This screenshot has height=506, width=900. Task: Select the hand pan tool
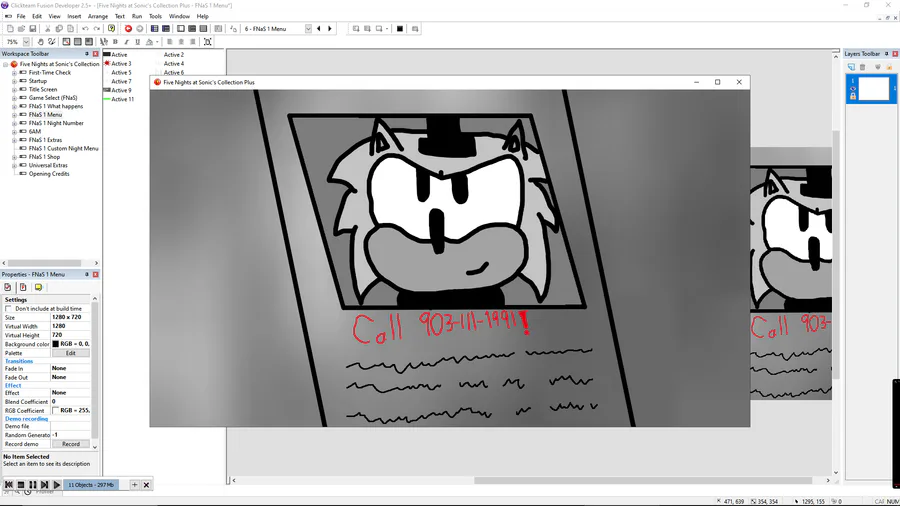(40, 42)
